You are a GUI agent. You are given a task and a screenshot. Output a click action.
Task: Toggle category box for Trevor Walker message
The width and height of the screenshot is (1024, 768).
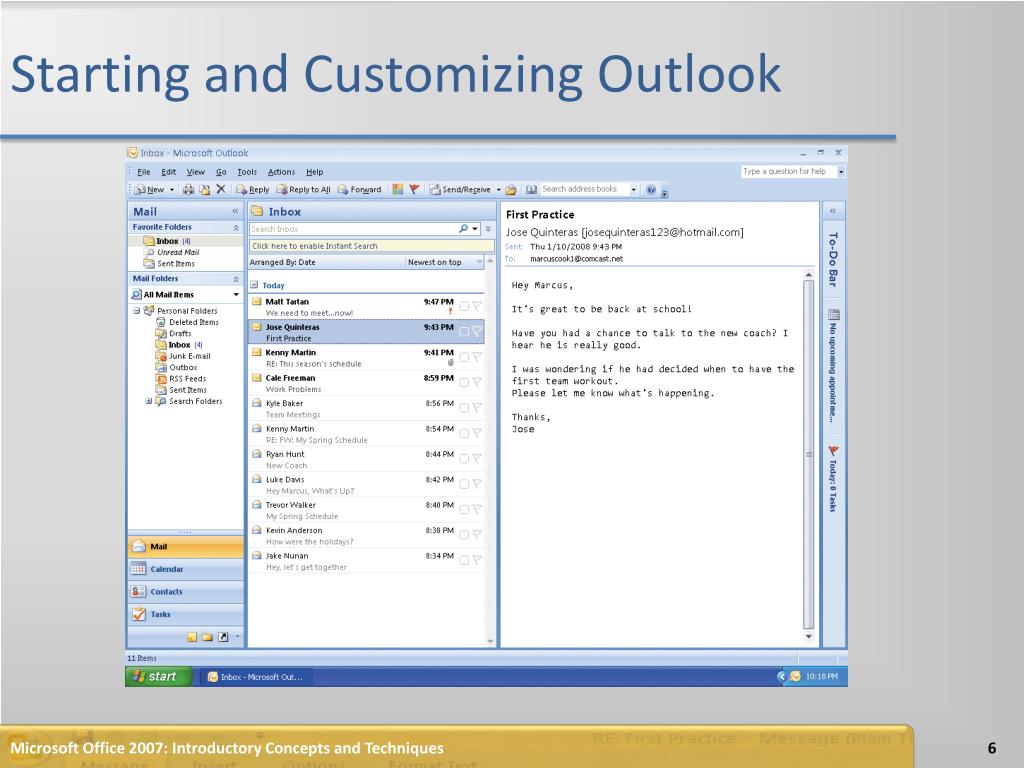pyautogui.click(x=464, y=509)
